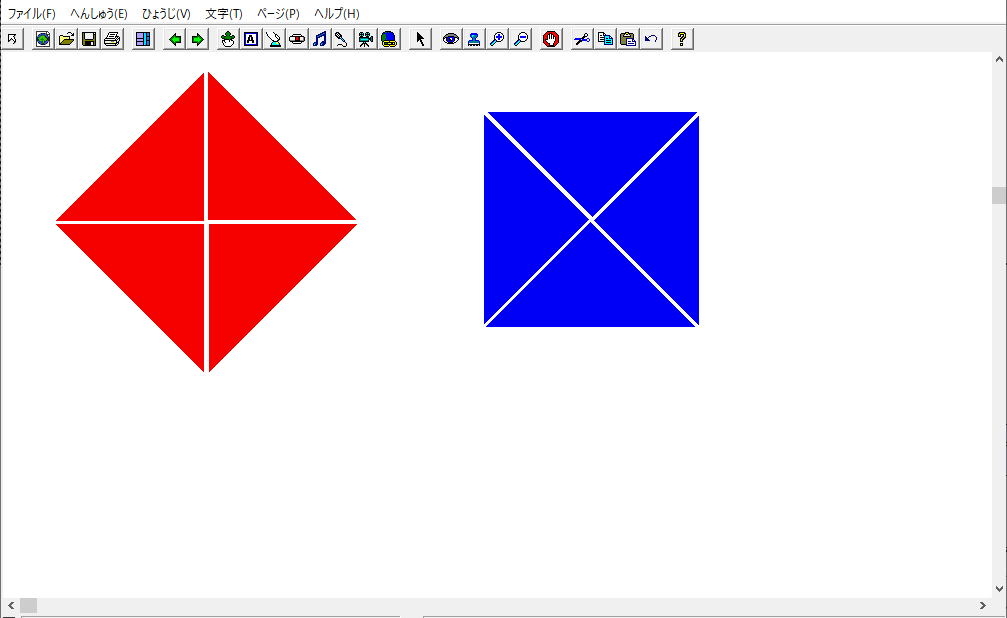Click the zoom out magnifier icon

tap(520, 39)
